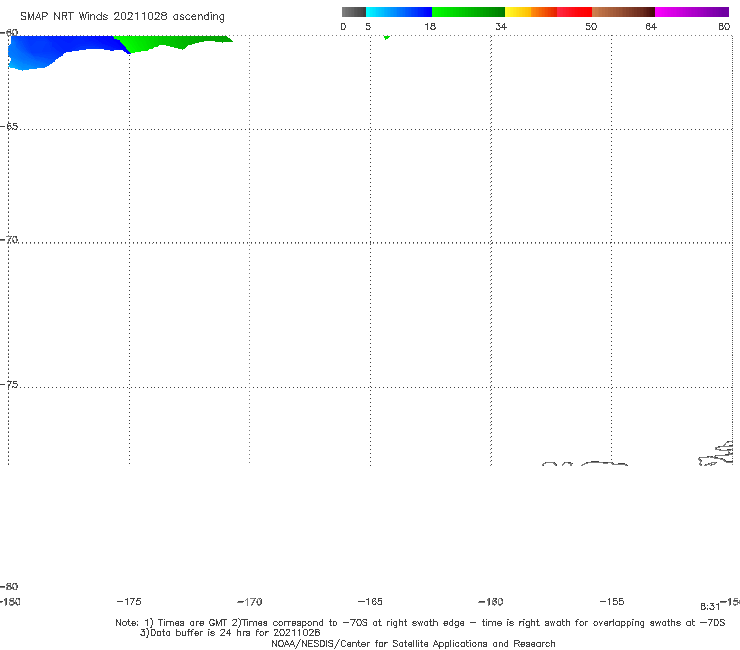Viewport: 740px width, 650px height.
Task: Click the longitude axis label '-175'
Action: coord(129,601)
